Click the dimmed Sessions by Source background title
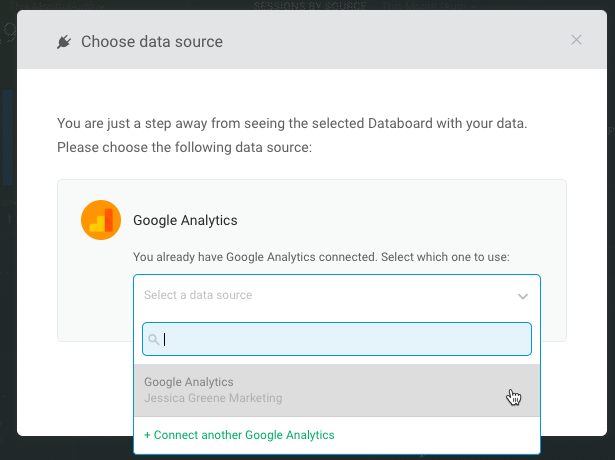 310,5
